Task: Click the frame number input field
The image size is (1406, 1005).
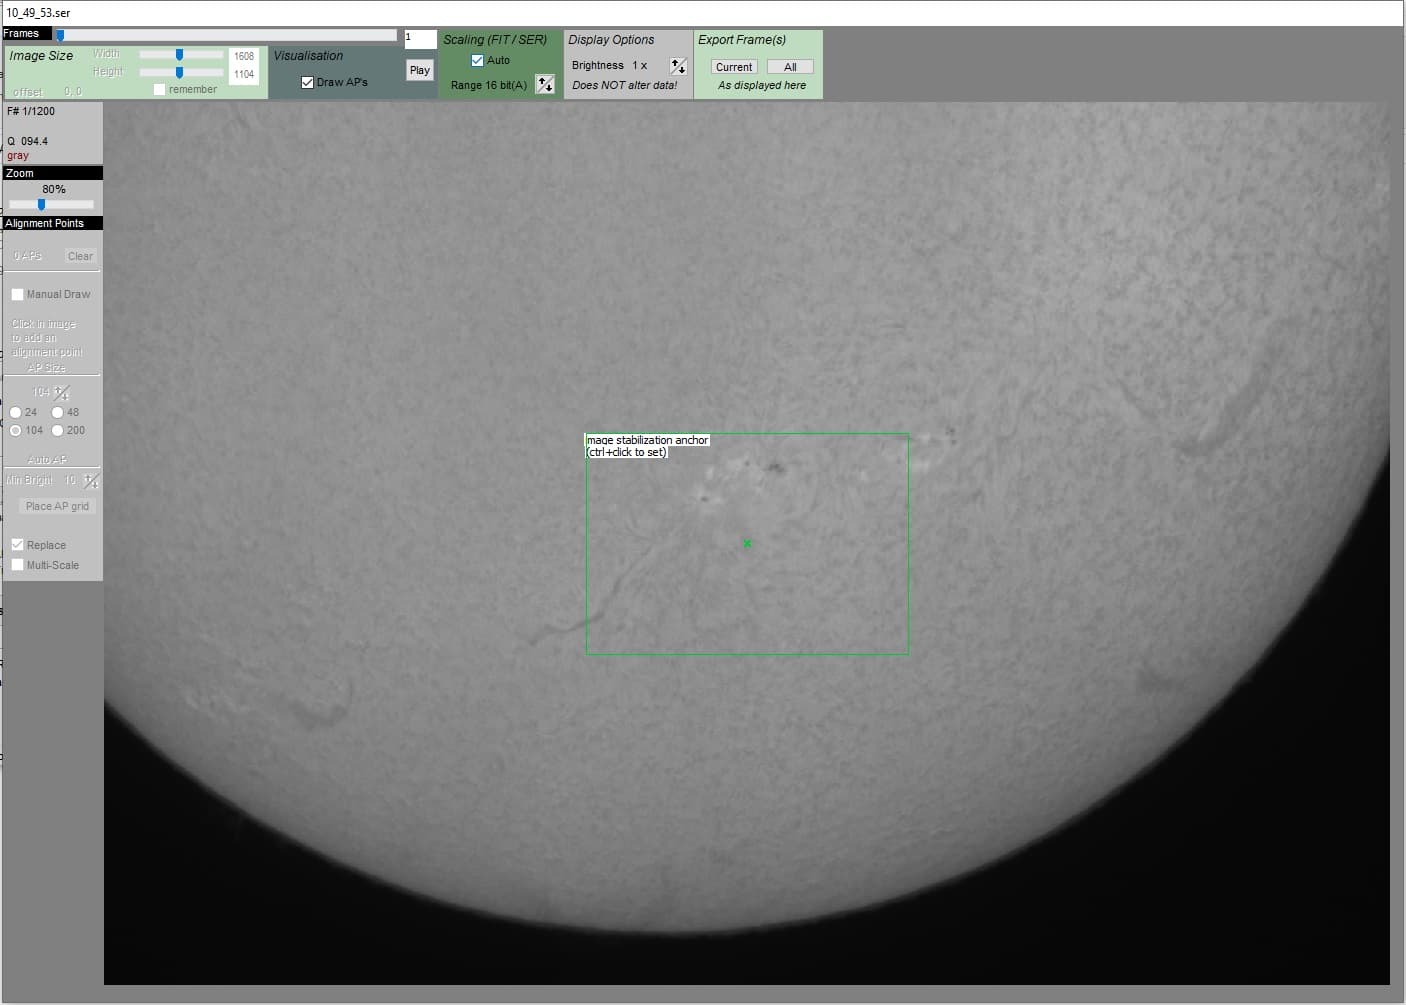Action: tap(419, 39)
